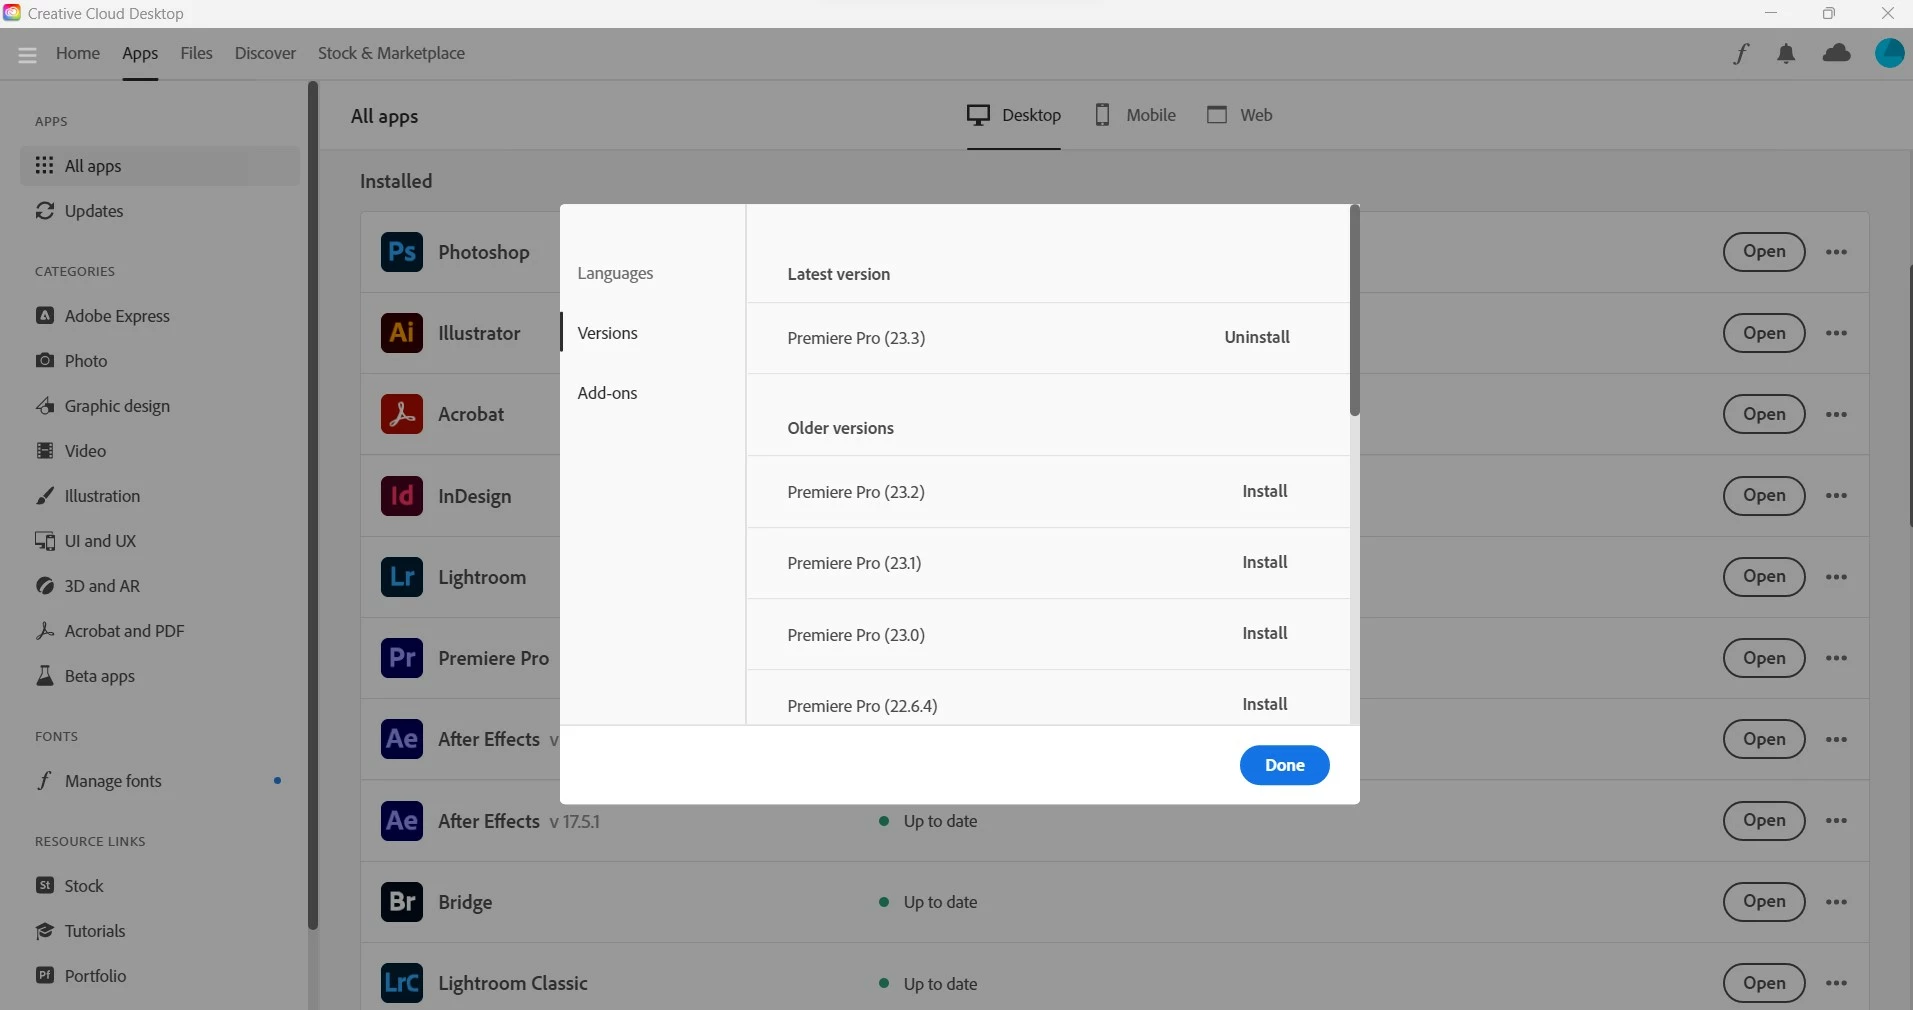Open the notifications bell
Viewport: 1913px width, 1010px height.
[x=1786, y=54]
